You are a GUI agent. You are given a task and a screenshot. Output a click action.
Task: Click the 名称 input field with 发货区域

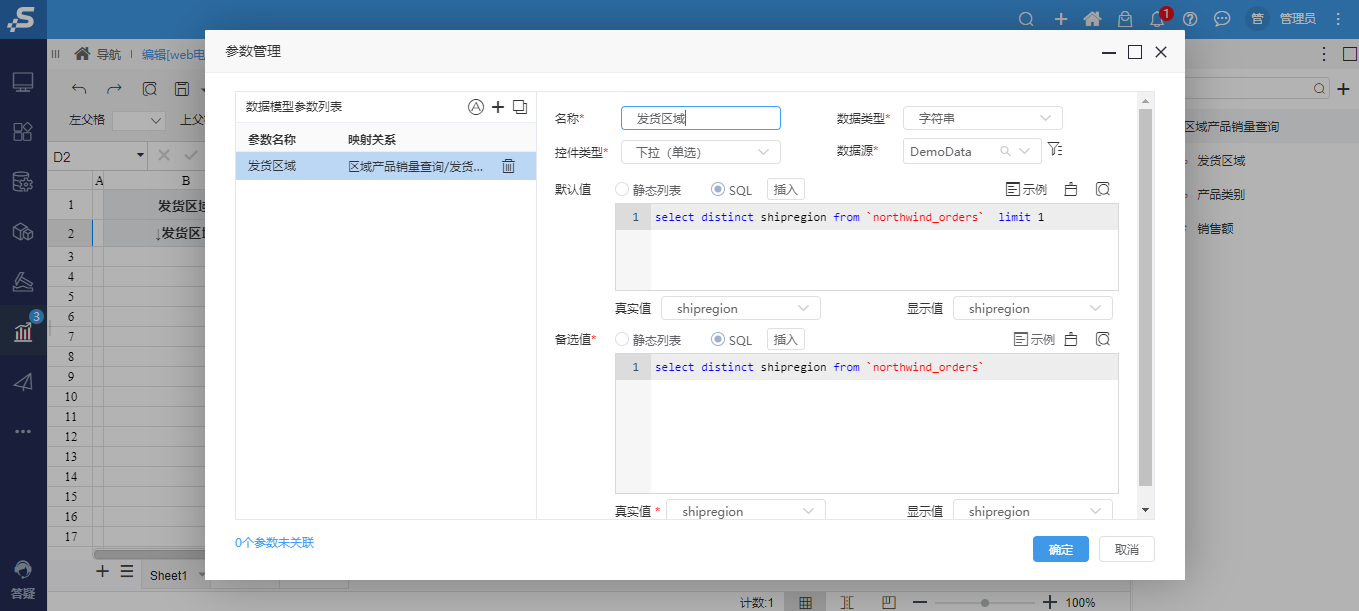click(700, 118)
